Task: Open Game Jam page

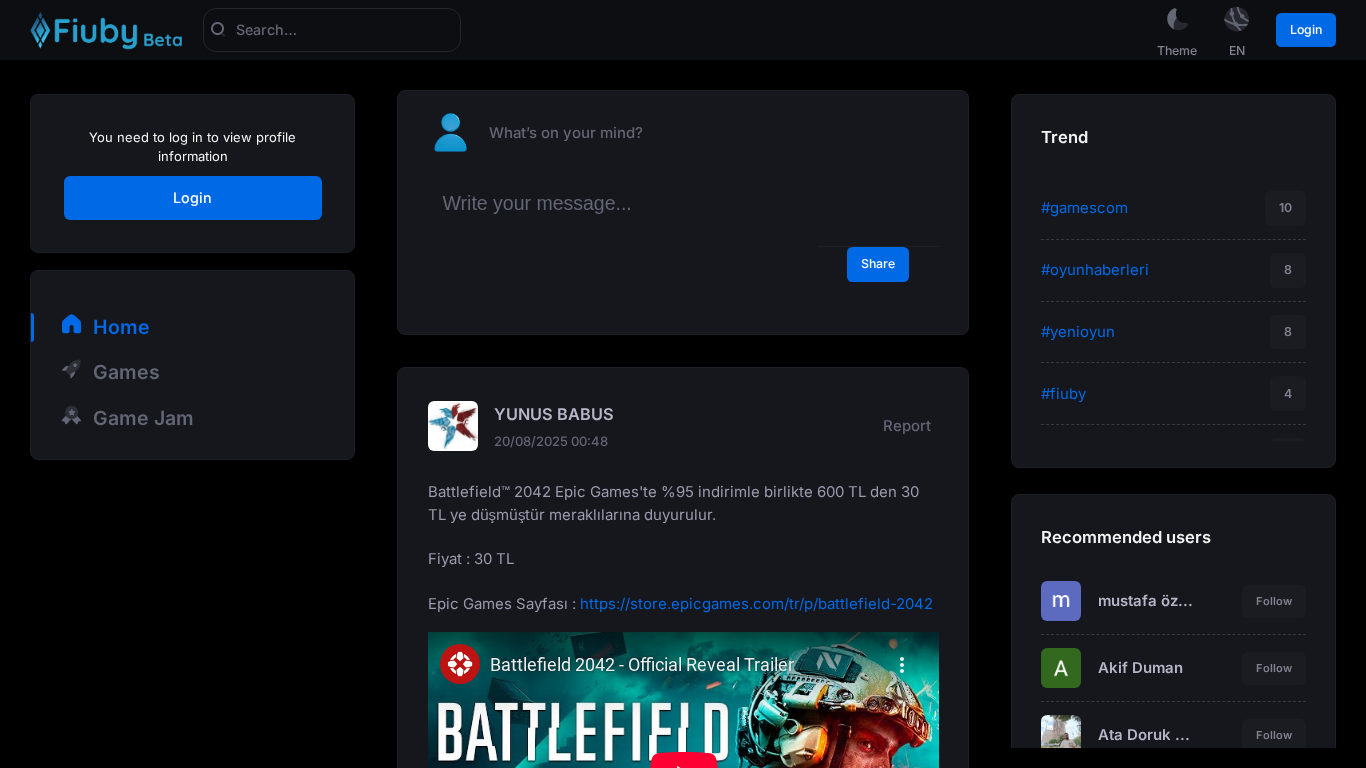Action: pyautogui.click(x=143, y=418)
